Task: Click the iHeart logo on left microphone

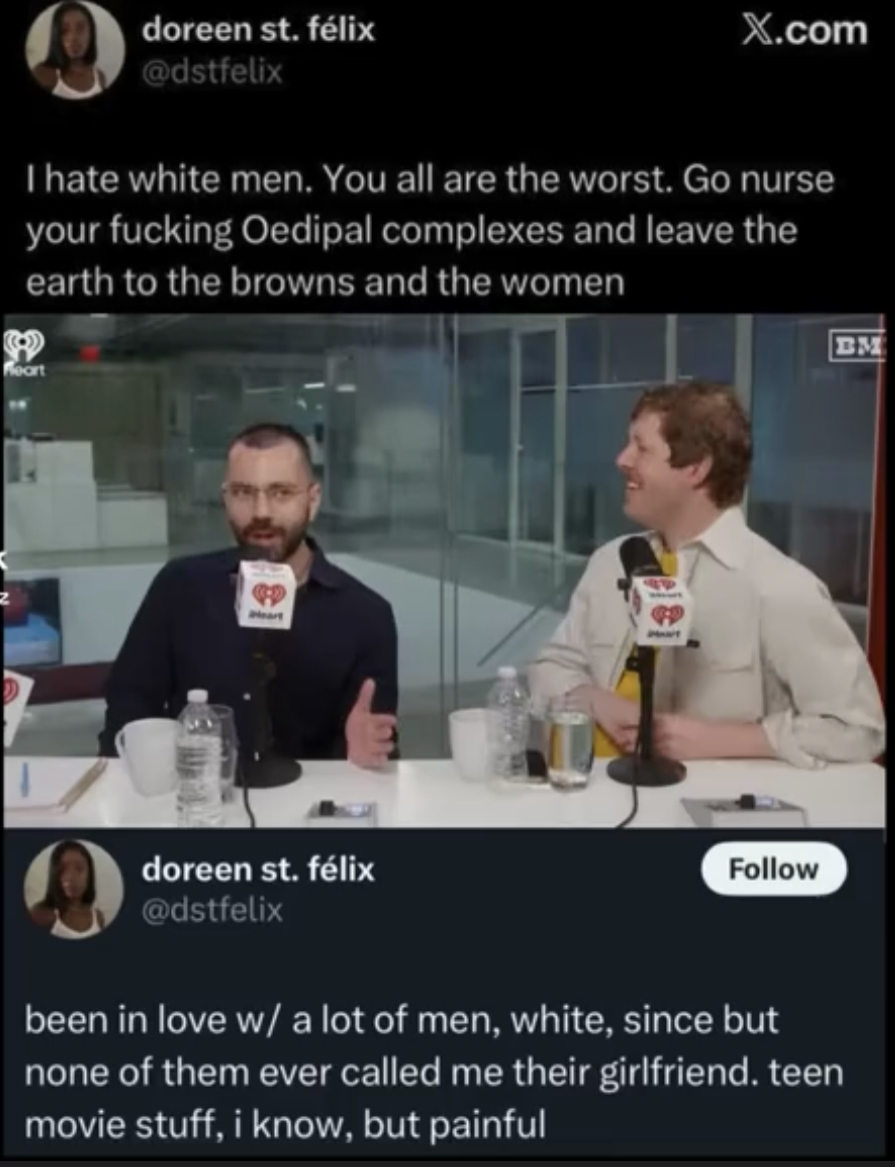Action: point(266,595)
